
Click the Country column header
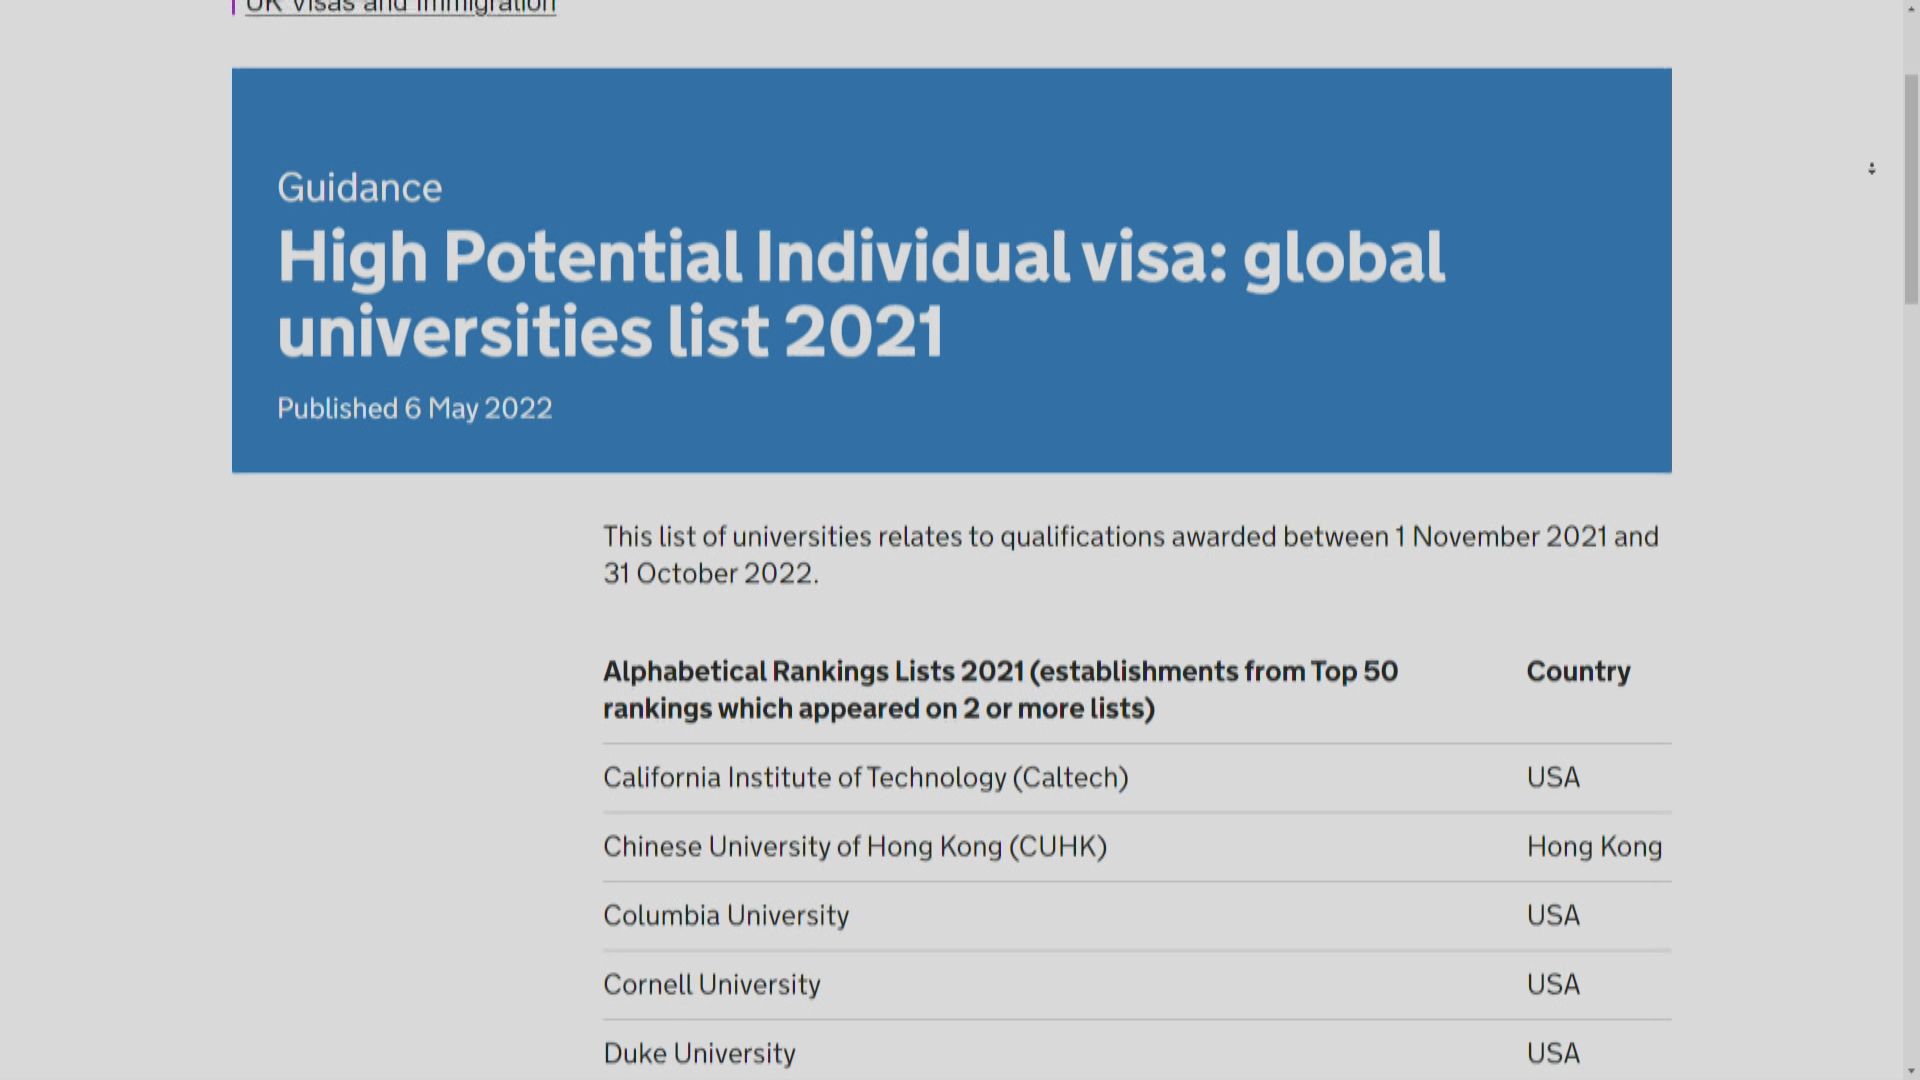[x=1578, y=671]
